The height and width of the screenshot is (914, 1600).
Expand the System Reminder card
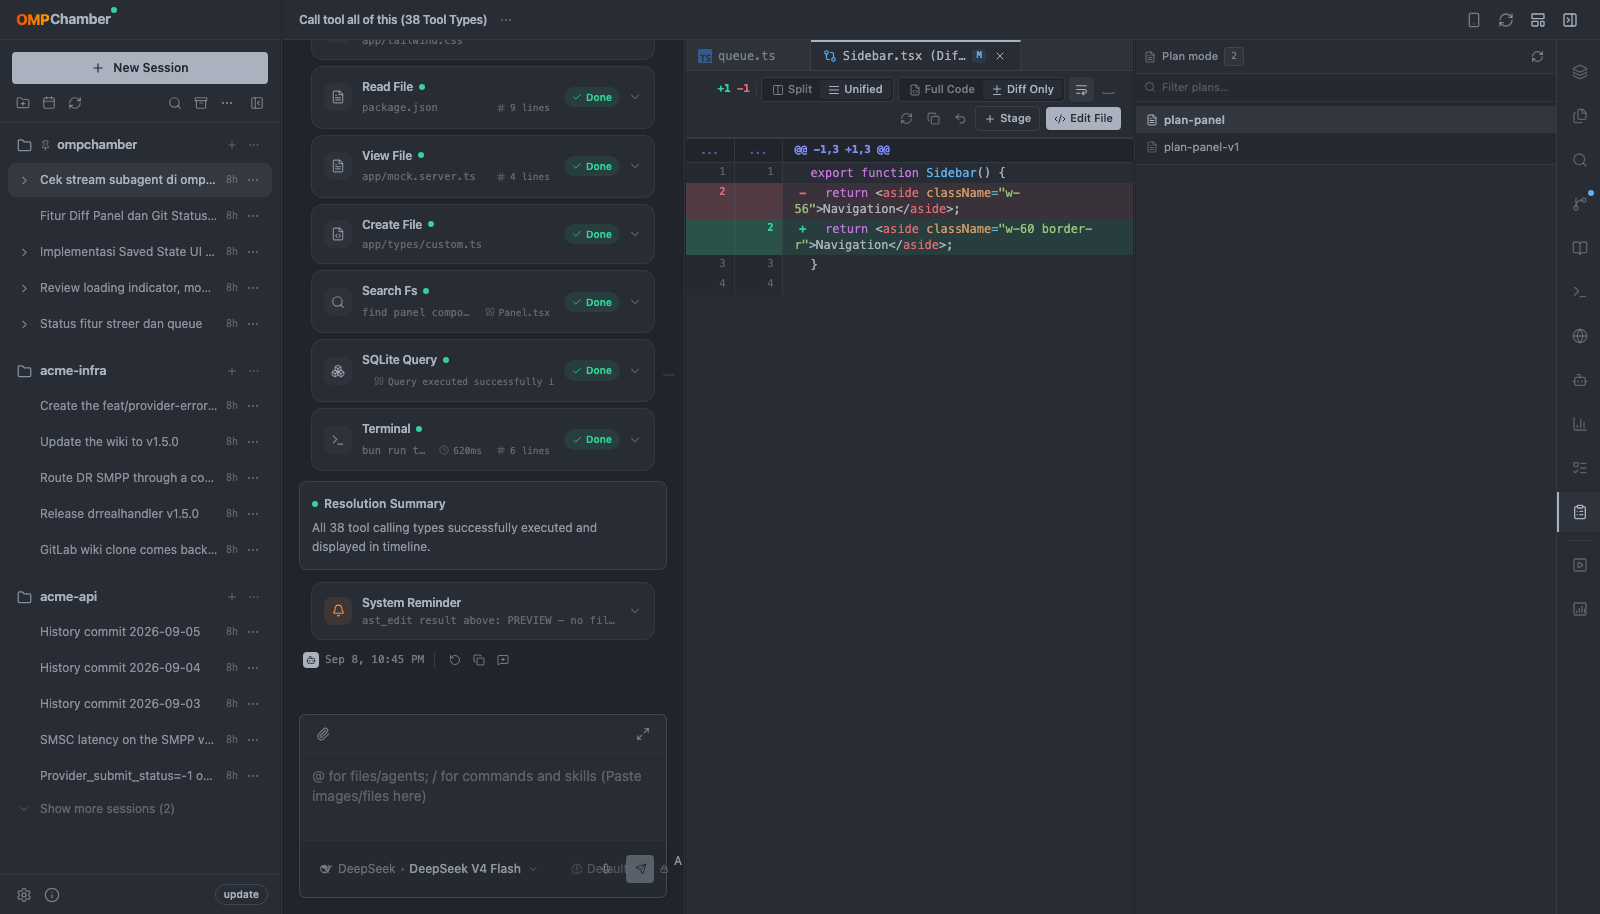[635, 611]
